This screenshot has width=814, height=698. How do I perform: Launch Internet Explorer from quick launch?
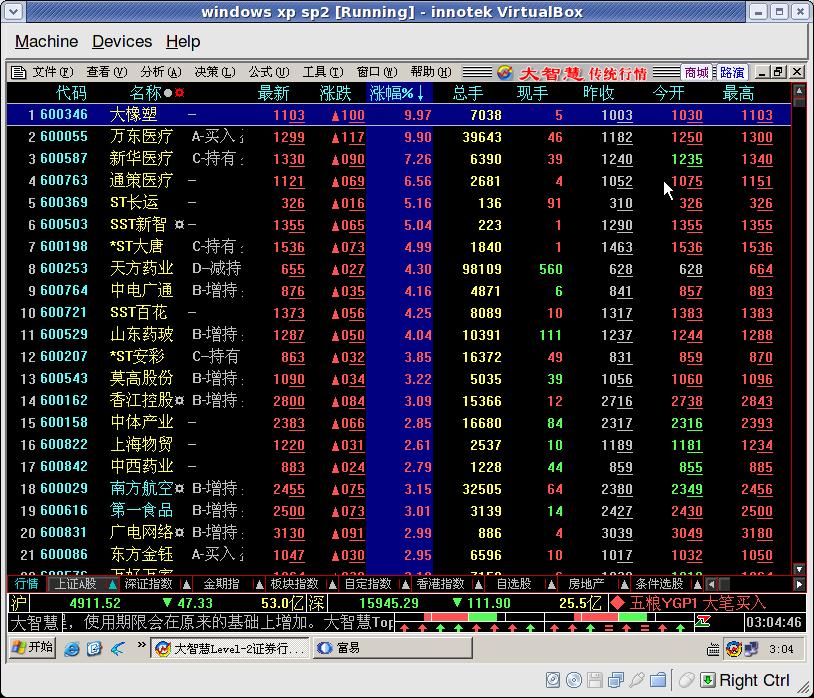tap(72, 648)
